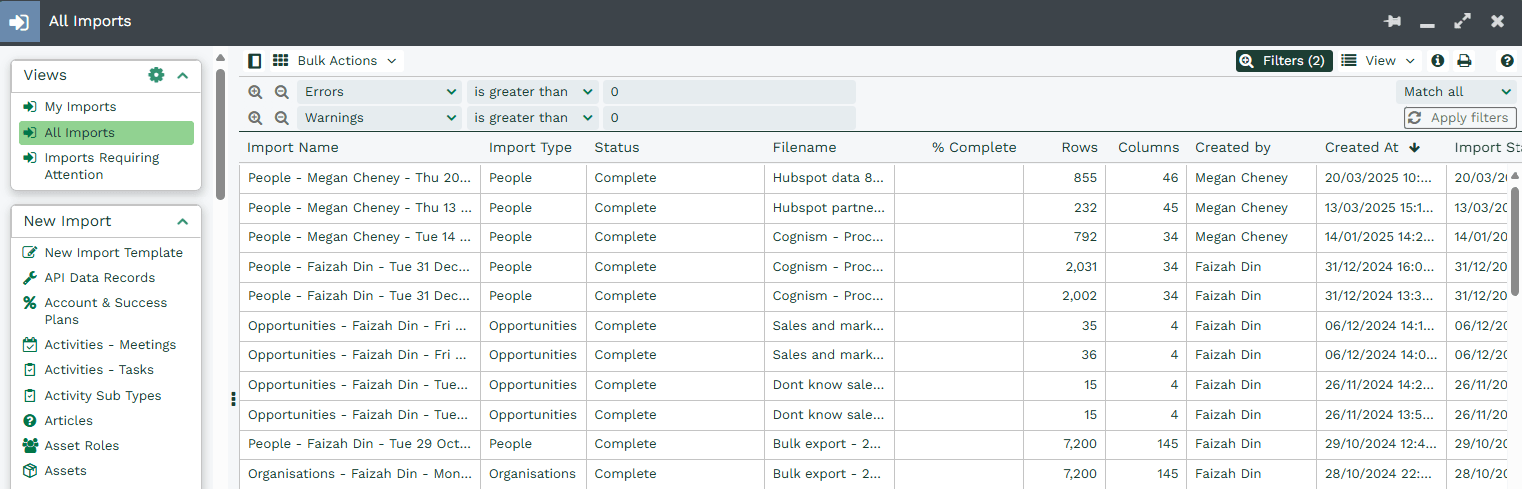Click the Asset Roles people icon
Viewport: 1522px width, 489px height.
(x=30, y=446)
